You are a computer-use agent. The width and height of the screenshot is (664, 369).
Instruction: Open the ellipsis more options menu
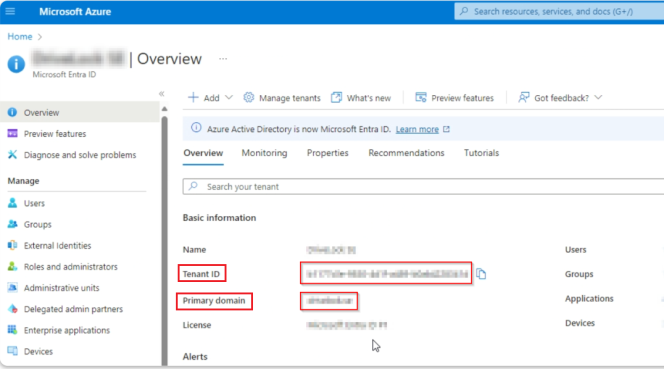[223, 59]
